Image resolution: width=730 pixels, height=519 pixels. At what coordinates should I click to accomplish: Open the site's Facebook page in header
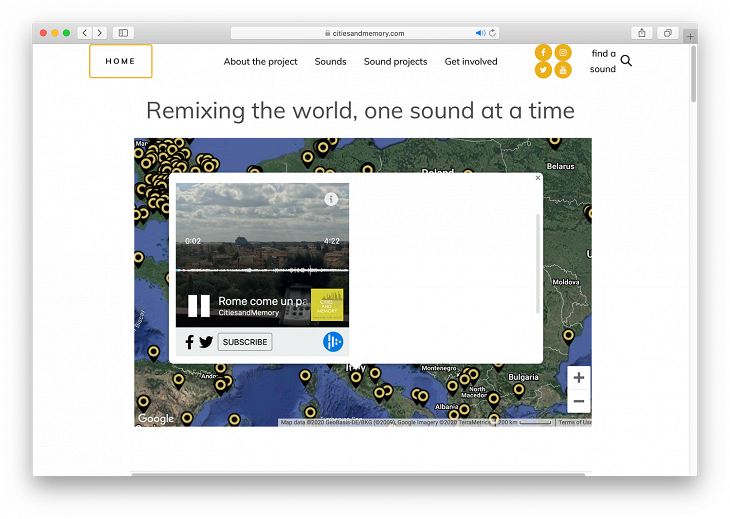pyautogui.click(x=543, y=52)
